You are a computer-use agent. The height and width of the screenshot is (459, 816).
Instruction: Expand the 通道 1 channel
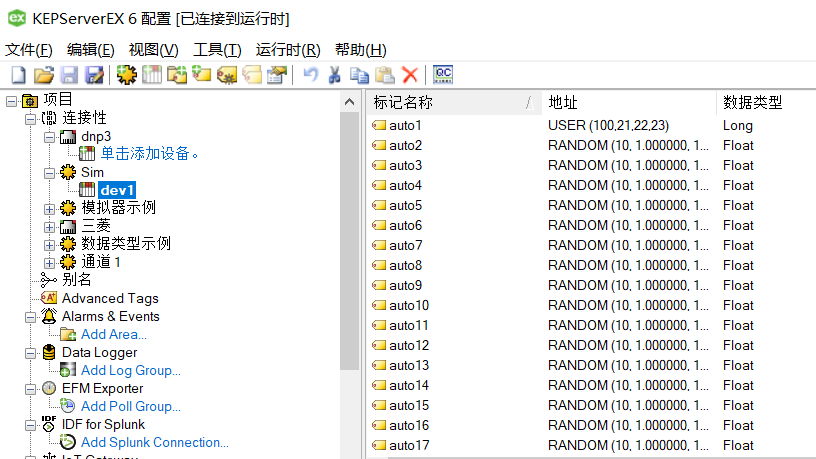coord(49,263)
